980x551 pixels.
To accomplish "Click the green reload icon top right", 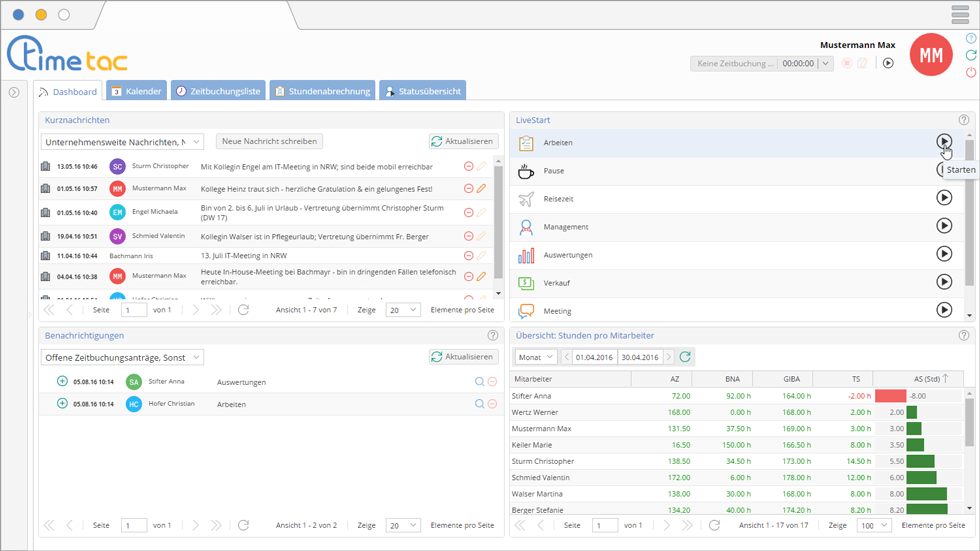I will tap(971, 55).
